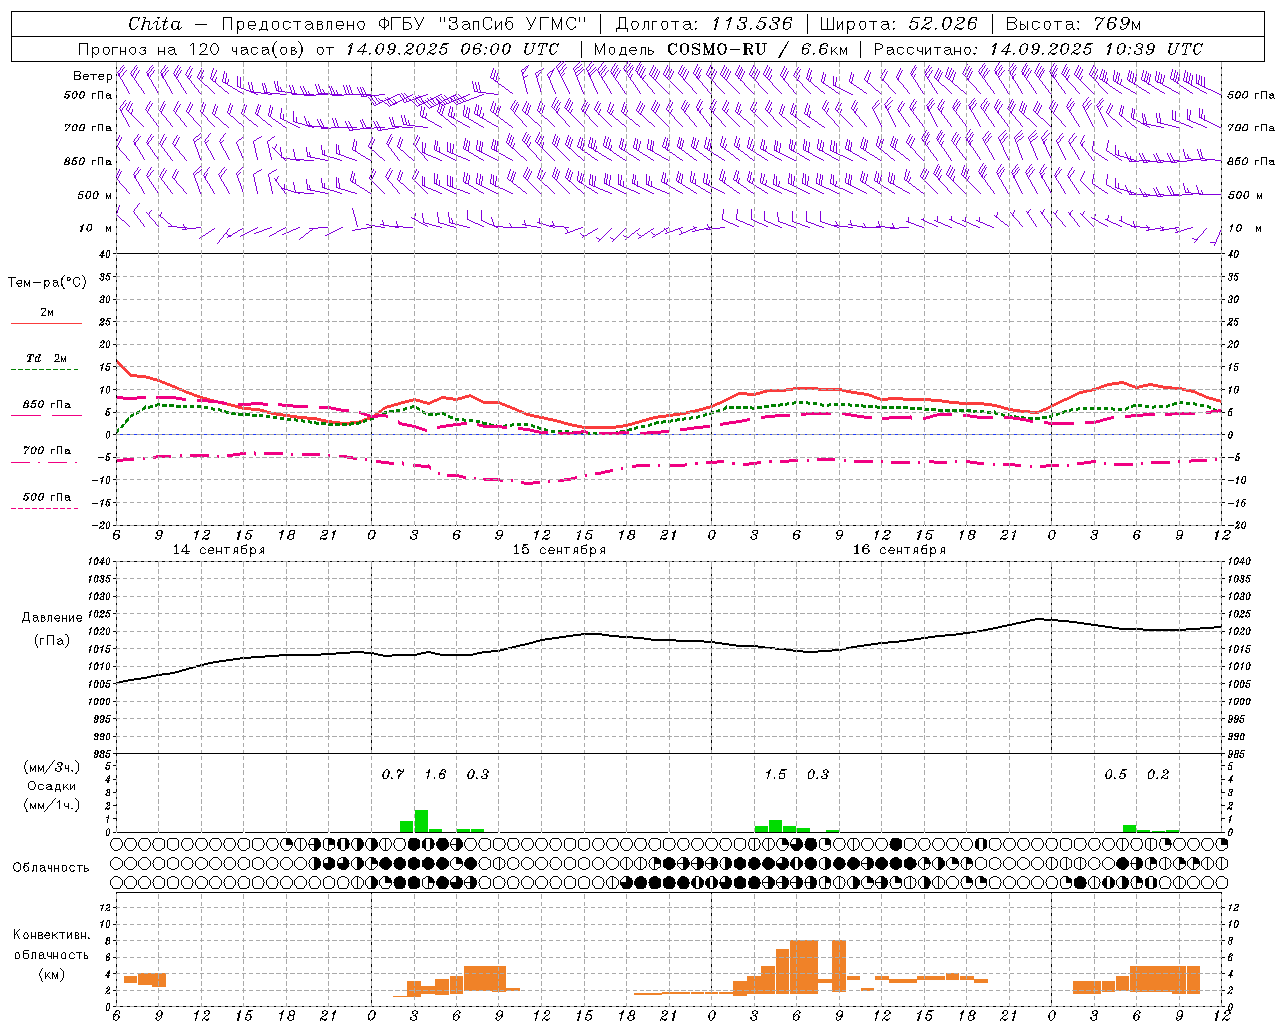Click the "Широта: 52.026" header field
Screen dimensions: 1280x1024
click(898, 24)
